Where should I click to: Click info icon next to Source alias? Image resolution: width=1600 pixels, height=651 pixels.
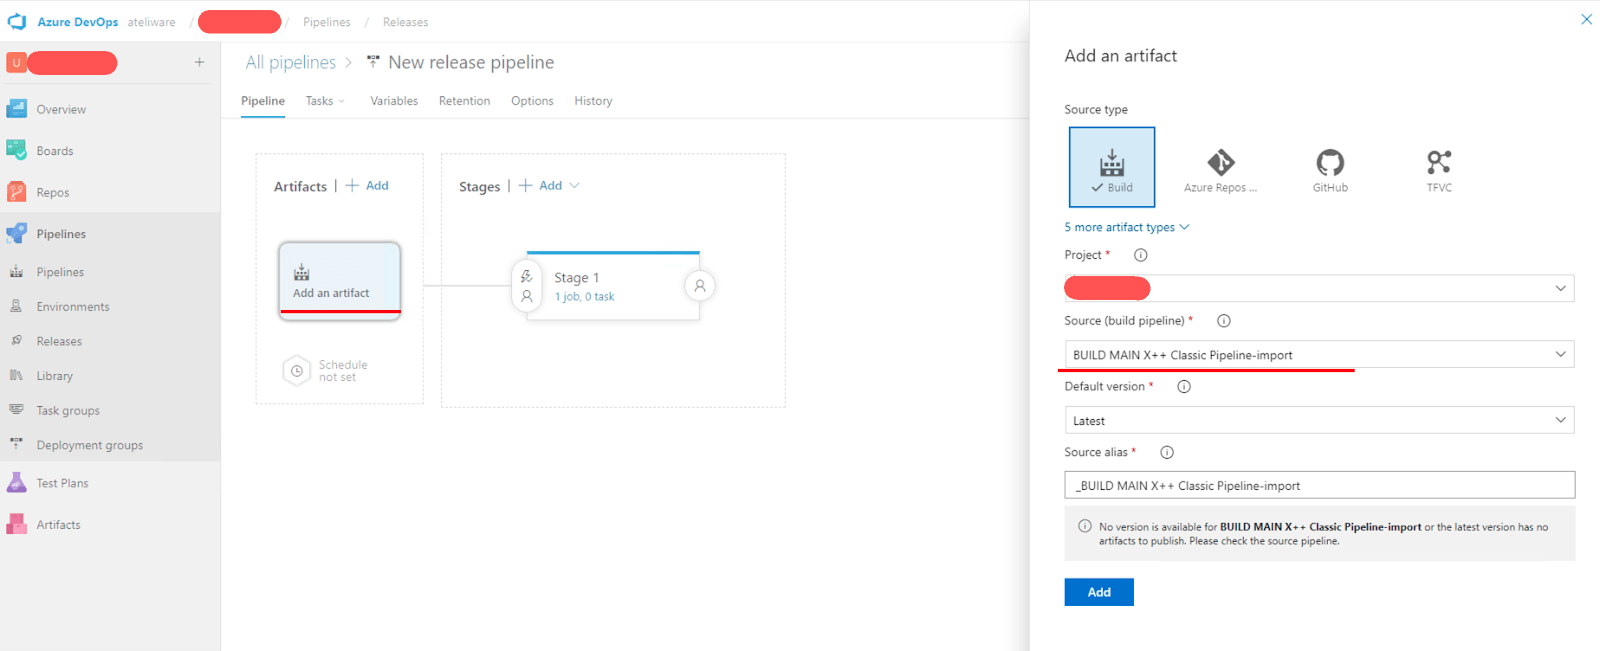click(x=1166, y=452)
